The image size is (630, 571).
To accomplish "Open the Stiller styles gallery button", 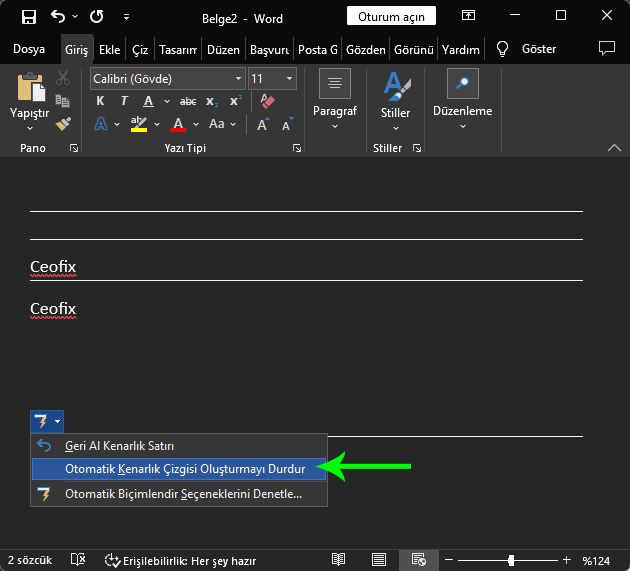I will [396, 100].
